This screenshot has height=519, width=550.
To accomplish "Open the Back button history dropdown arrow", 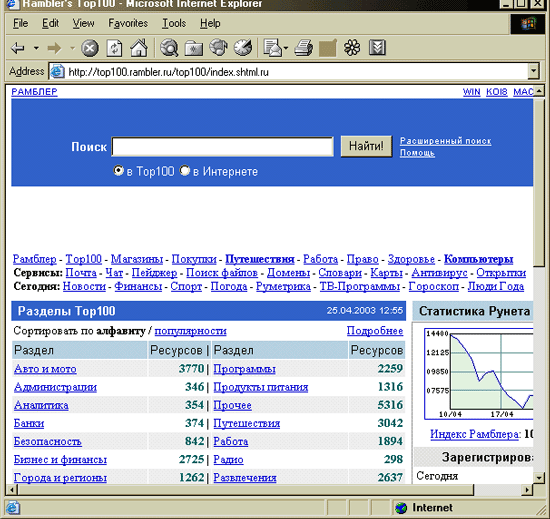I will 36,48.
